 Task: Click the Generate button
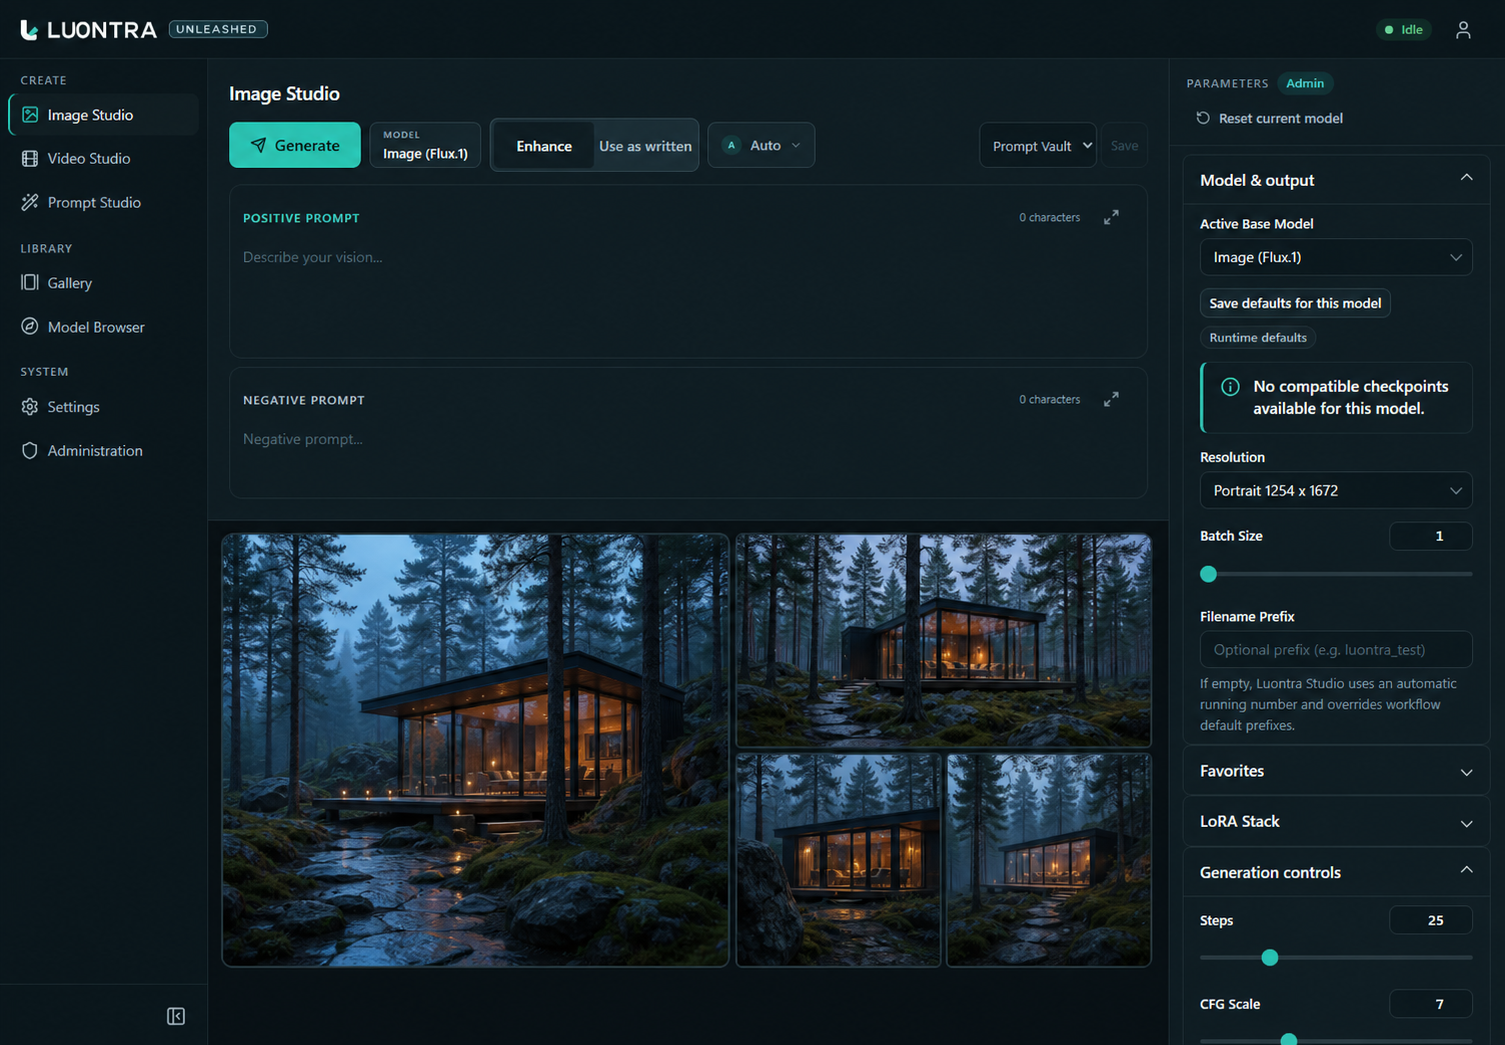click(295, 145)
